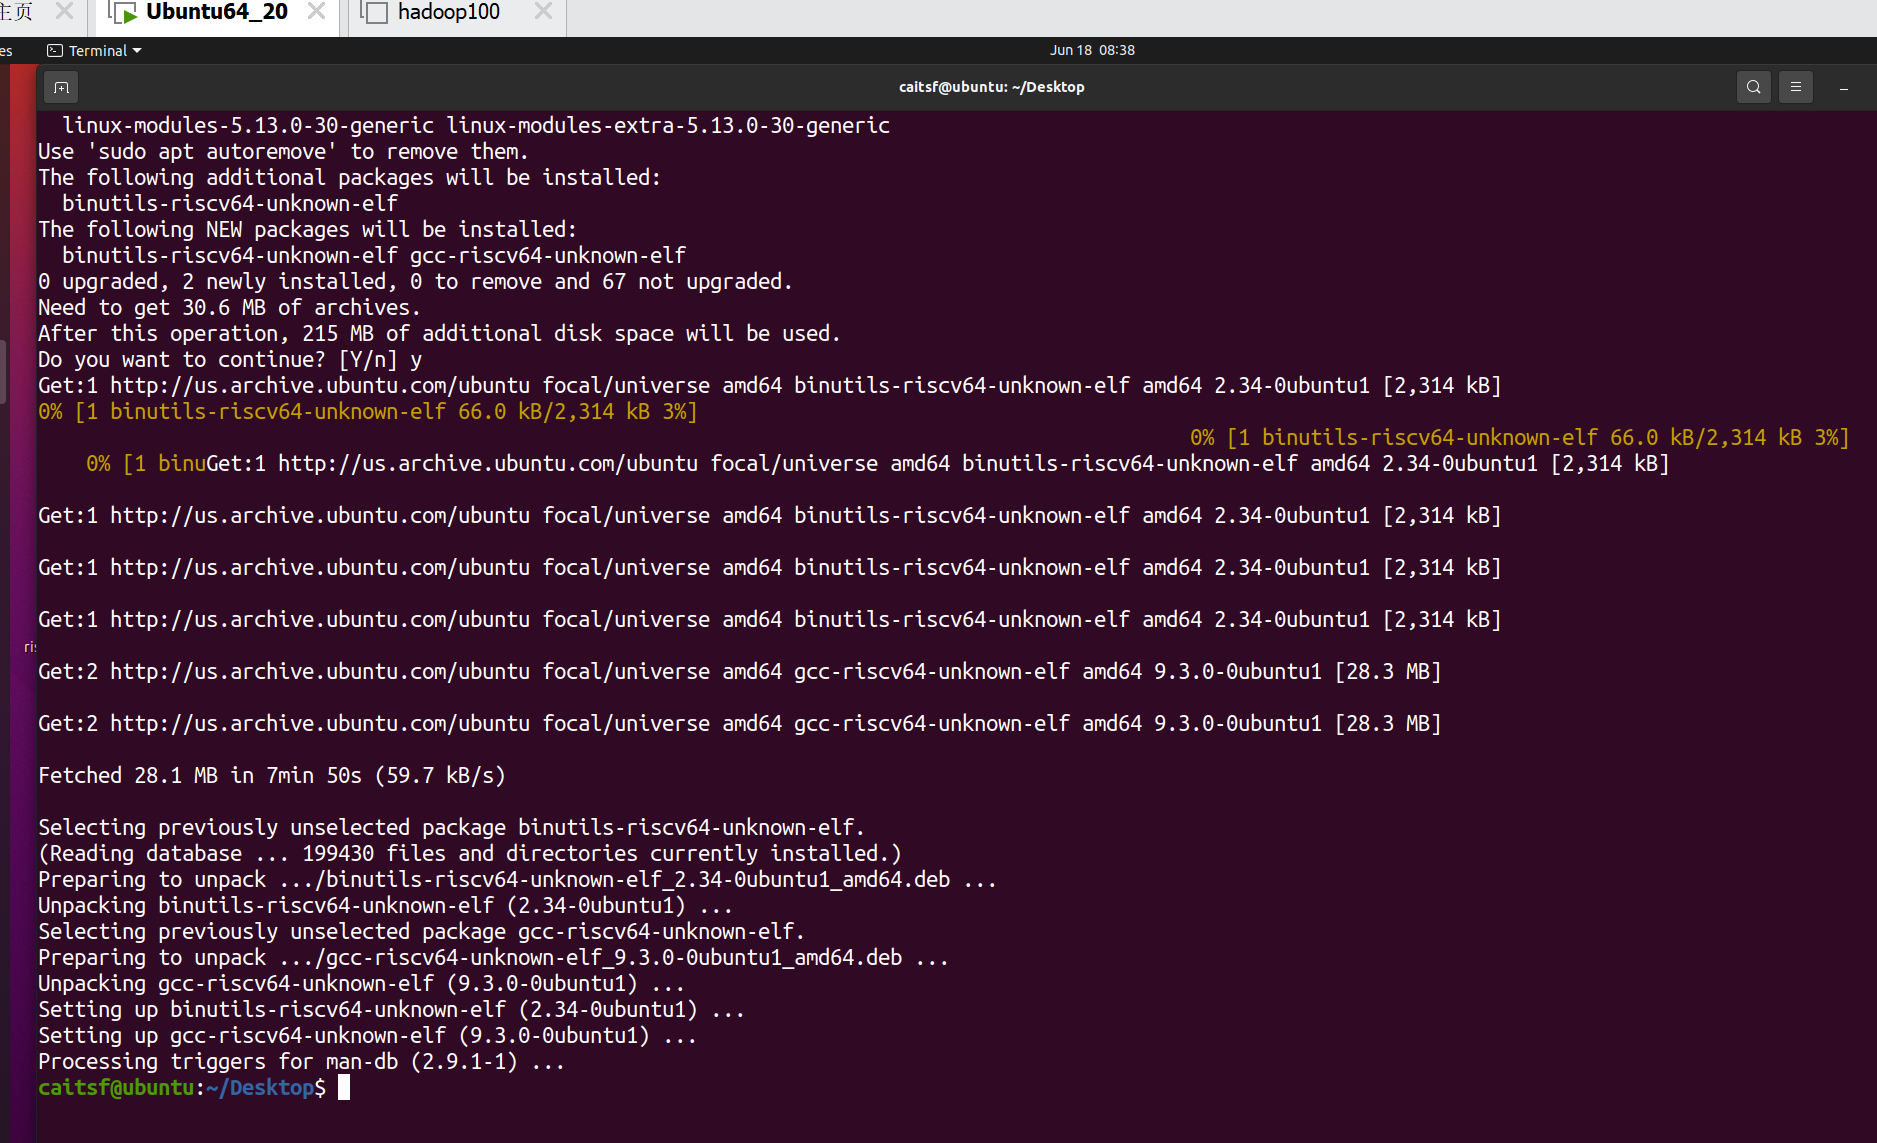The image size is (1877, 1143).
Task: Open the terminal hamburger menu
Action: (1796, 87)
